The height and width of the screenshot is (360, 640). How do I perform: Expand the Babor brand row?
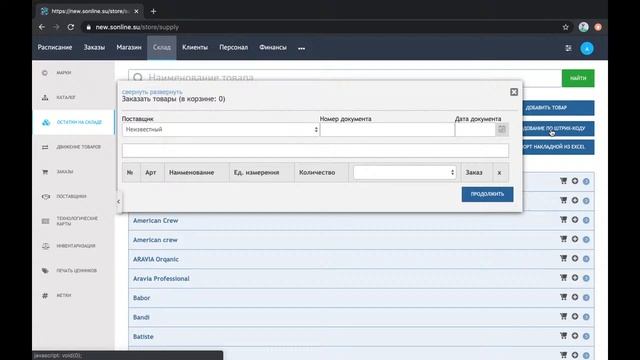pyautogui.click(x=141, y=298)
